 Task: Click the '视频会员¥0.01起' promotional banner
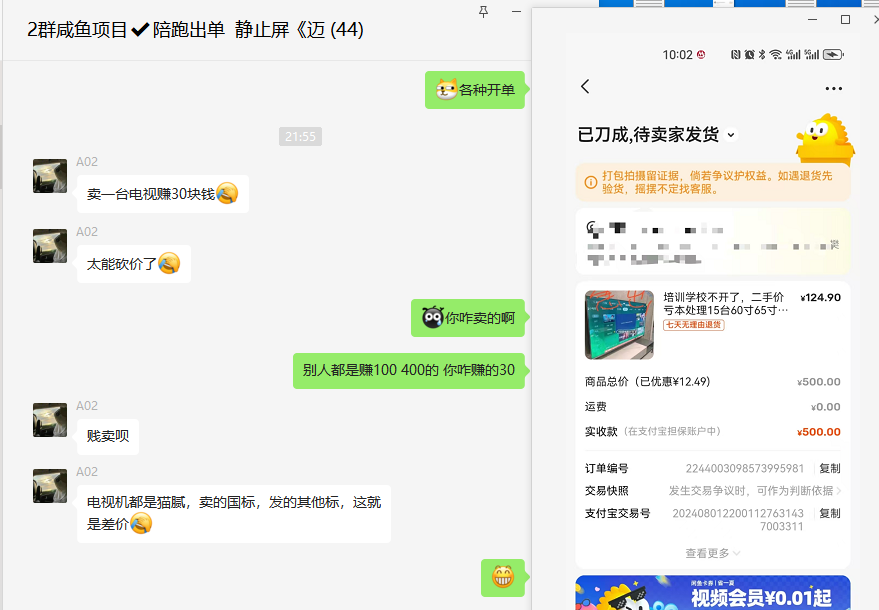(x=712, y=593)
